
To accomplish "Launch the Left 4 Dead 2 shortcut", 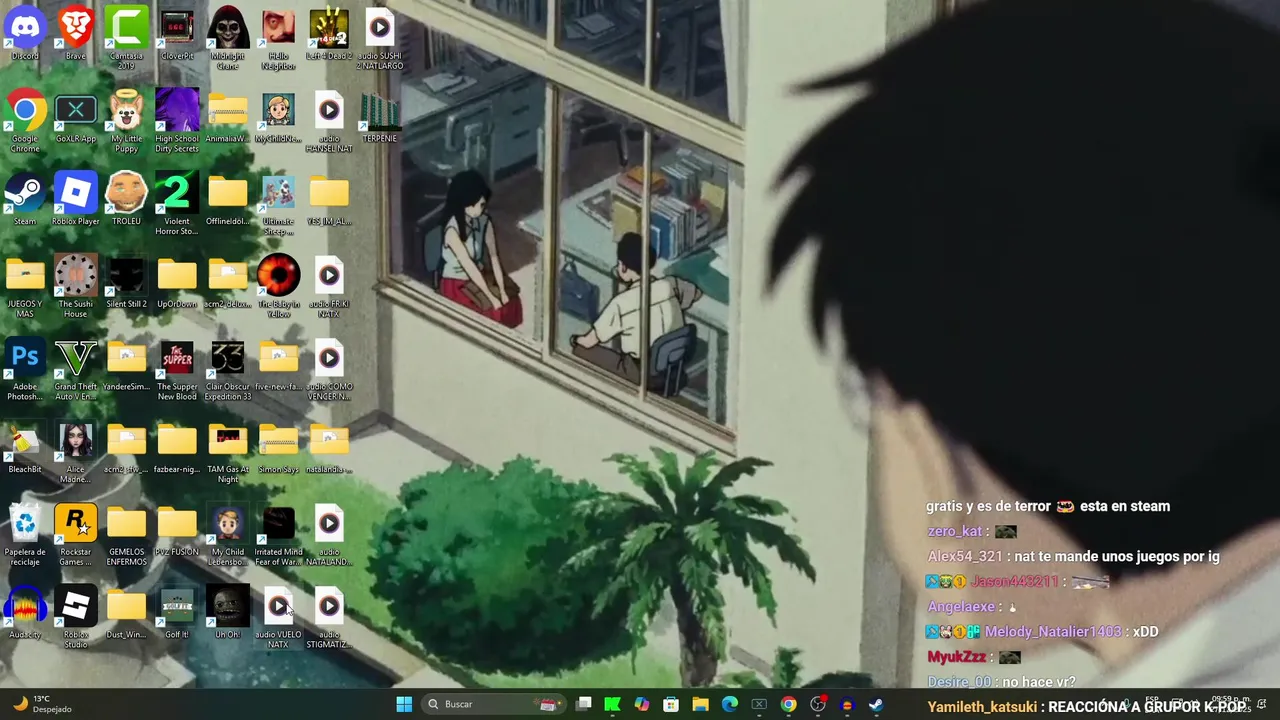I will pos(329,35).
